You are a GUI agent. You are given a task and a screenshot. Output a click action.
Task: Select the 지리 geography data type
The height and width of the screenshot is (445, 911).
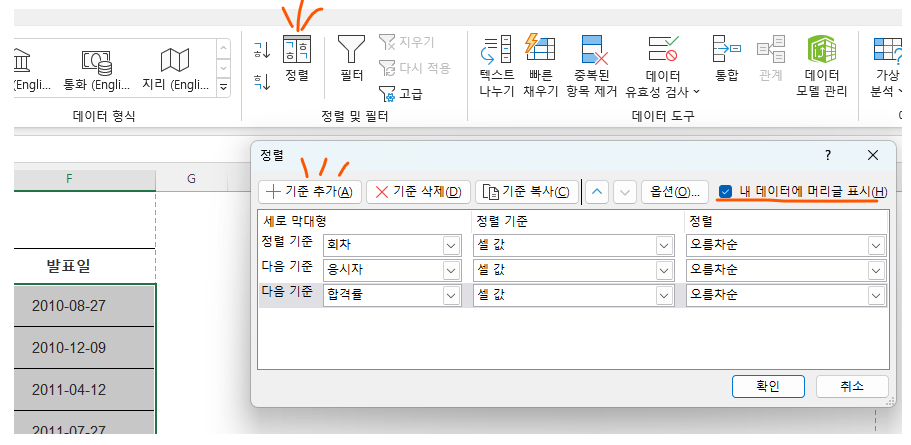175,70
